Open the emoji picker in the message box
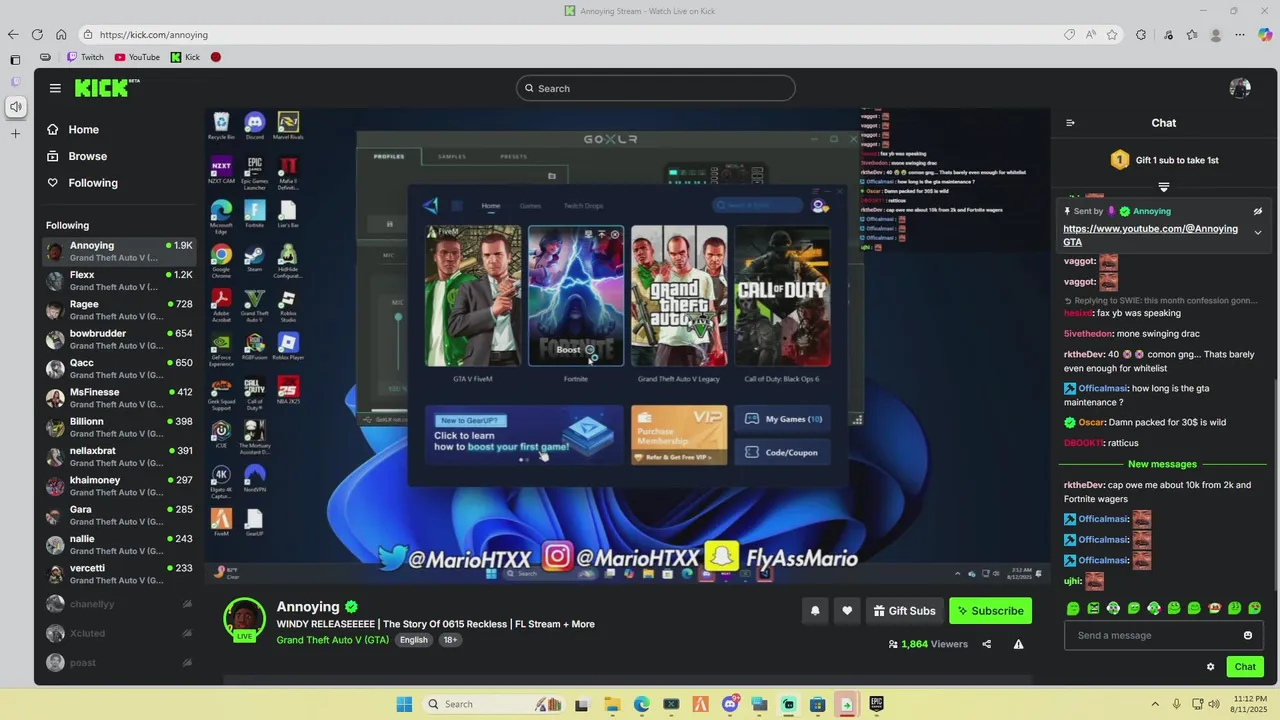Screen dimensions: 1280x720 (x=1248, y=635)
